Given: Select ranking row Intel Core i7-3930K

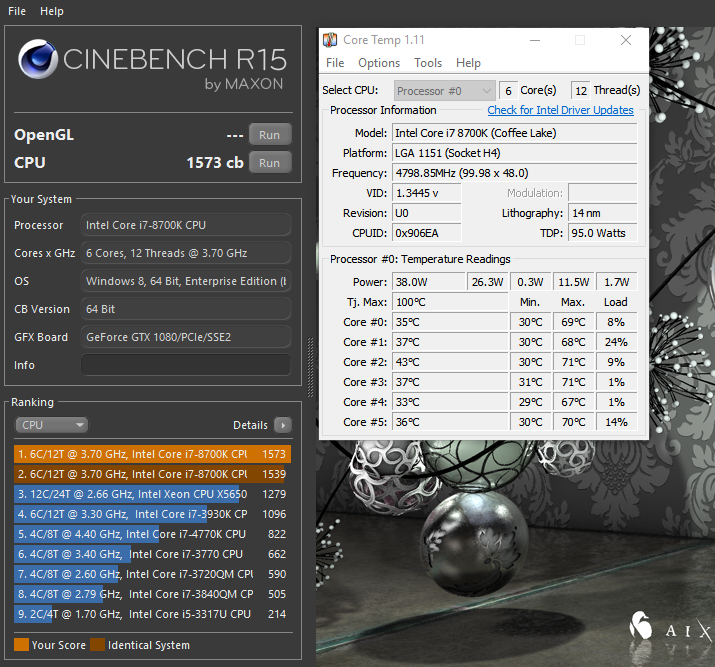Looking at the screenshot, I should point(152,514).
